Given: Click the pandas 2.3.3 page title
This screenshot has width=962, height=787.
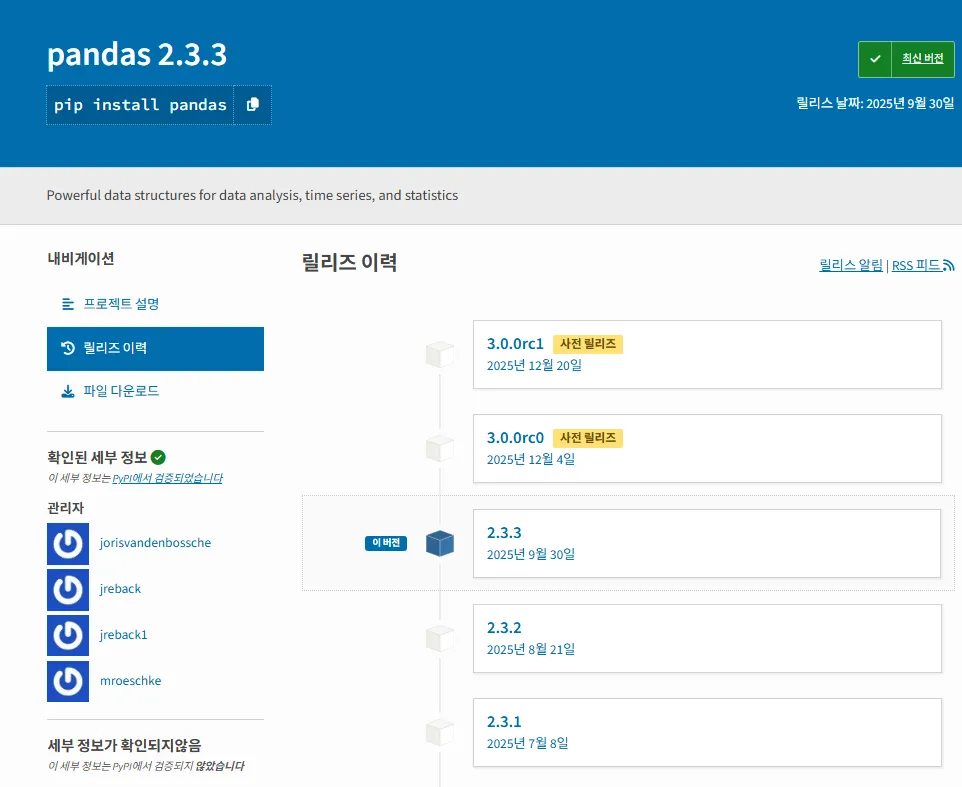Looking at the screenshot, I should [137, 55].
